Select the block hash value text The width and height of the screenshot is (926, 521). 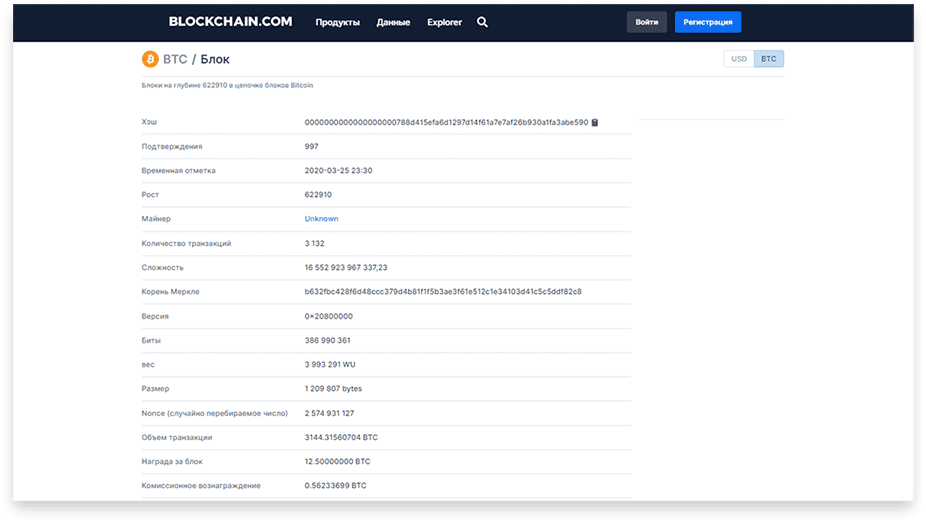coord(446,122)
